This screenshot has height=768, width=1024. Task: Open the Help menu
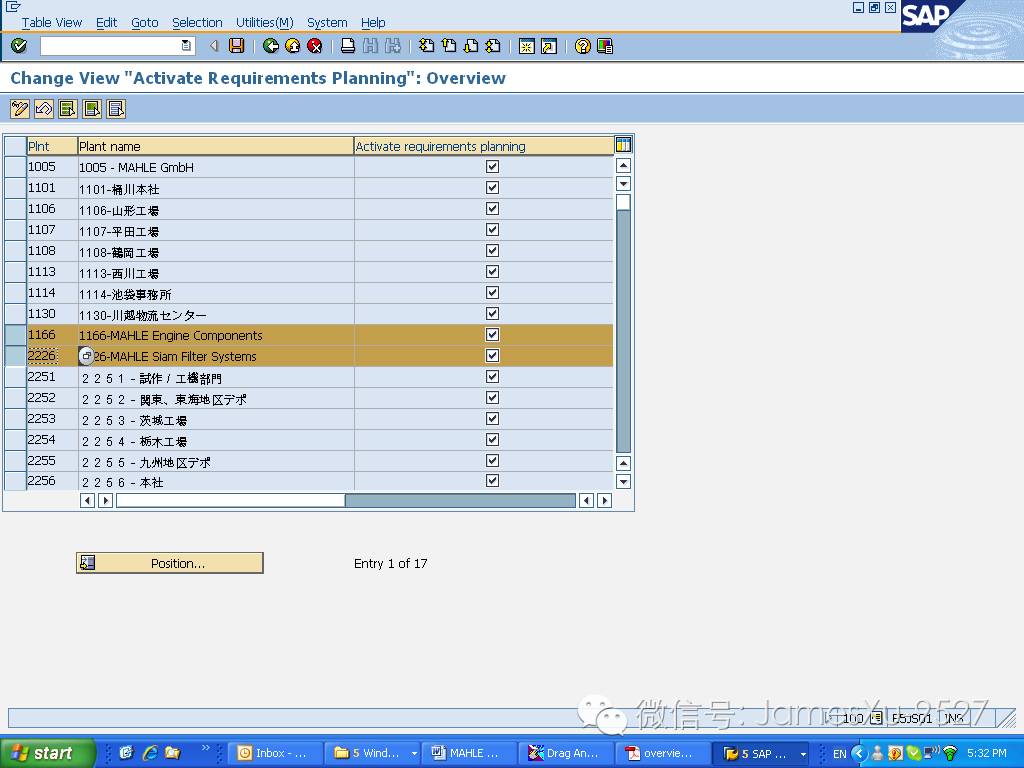tap(373, 22)
